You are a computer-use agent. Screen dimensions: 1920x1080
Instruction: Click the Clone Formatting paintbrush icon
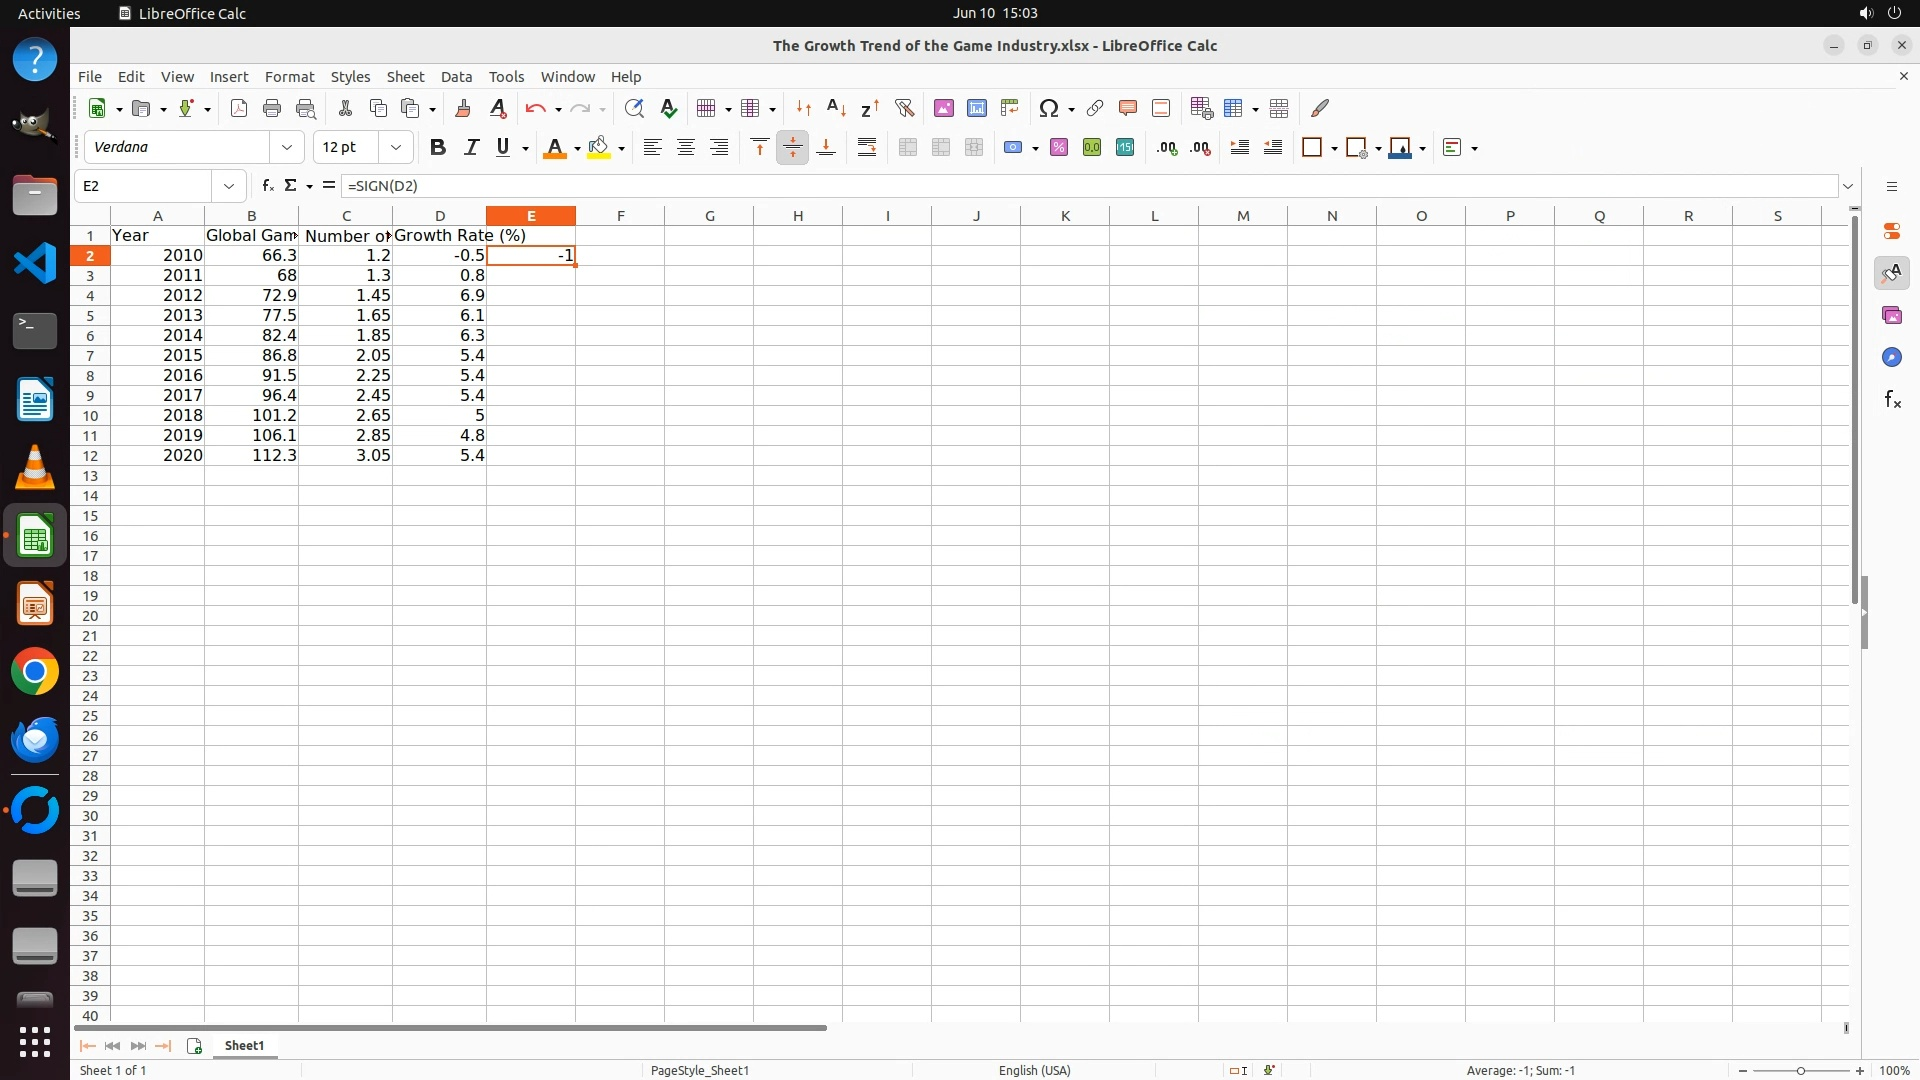(463, 108)
